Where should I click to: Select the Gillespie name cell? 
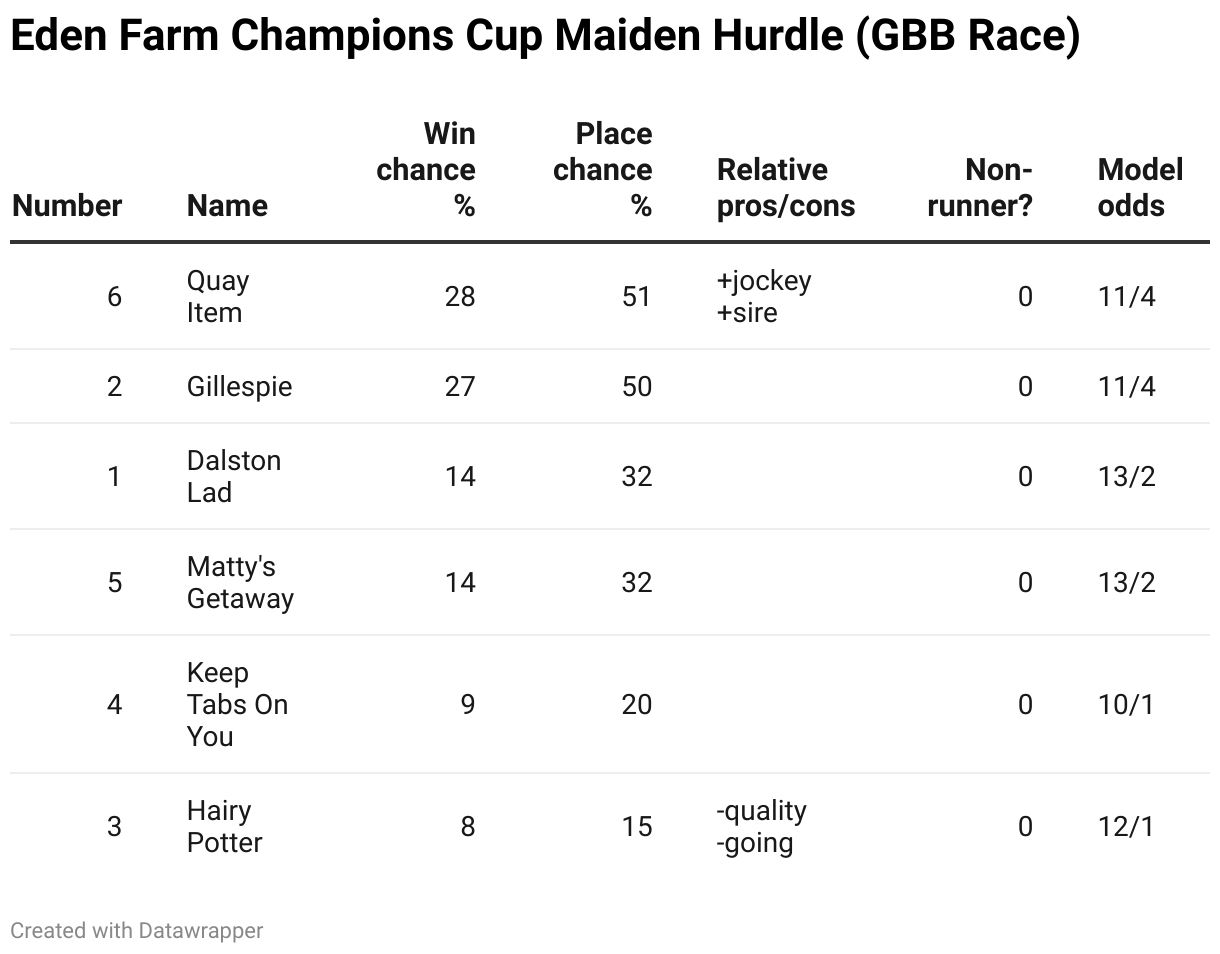(240, 386)
